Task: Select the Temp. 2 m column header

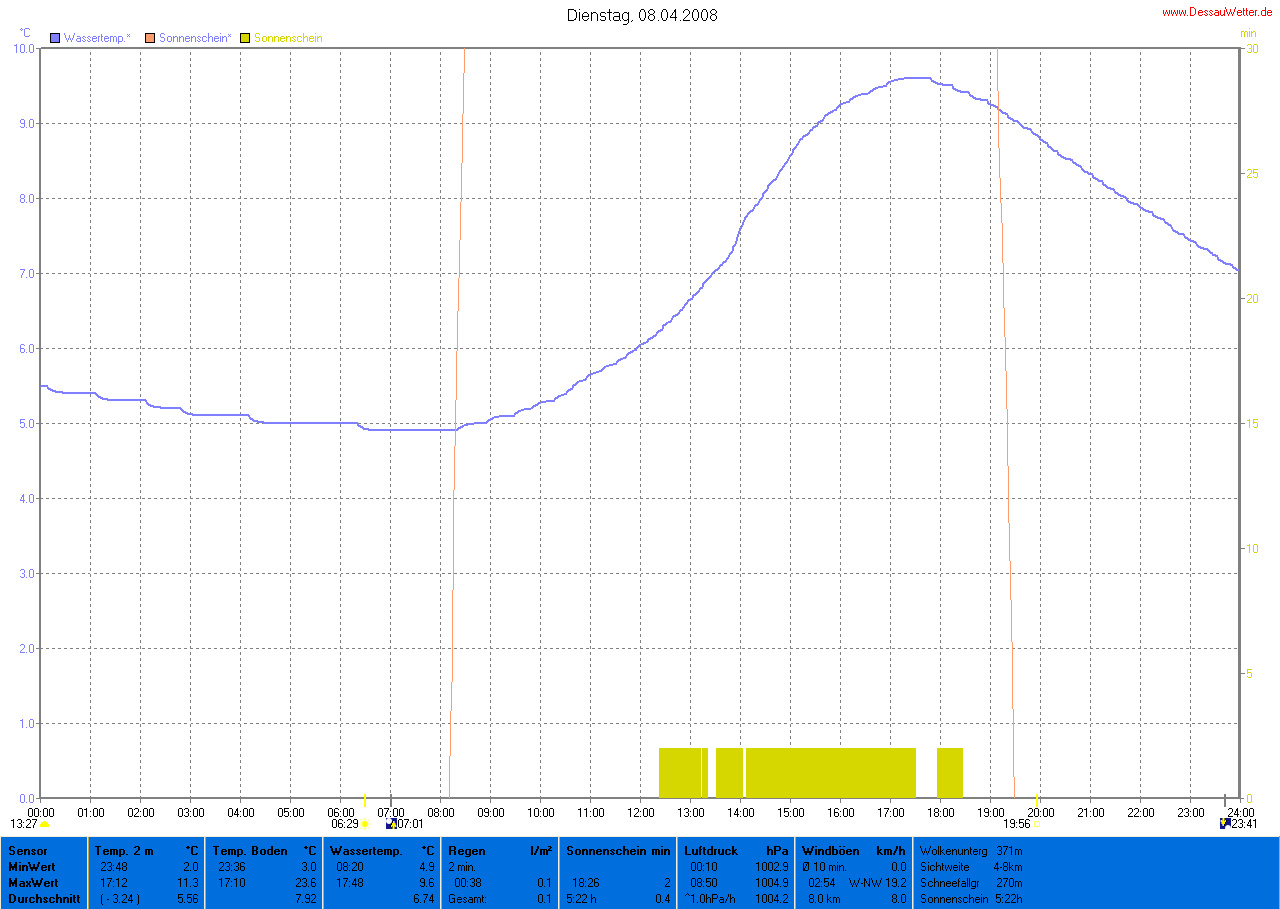Action: [x=124, y=851]
